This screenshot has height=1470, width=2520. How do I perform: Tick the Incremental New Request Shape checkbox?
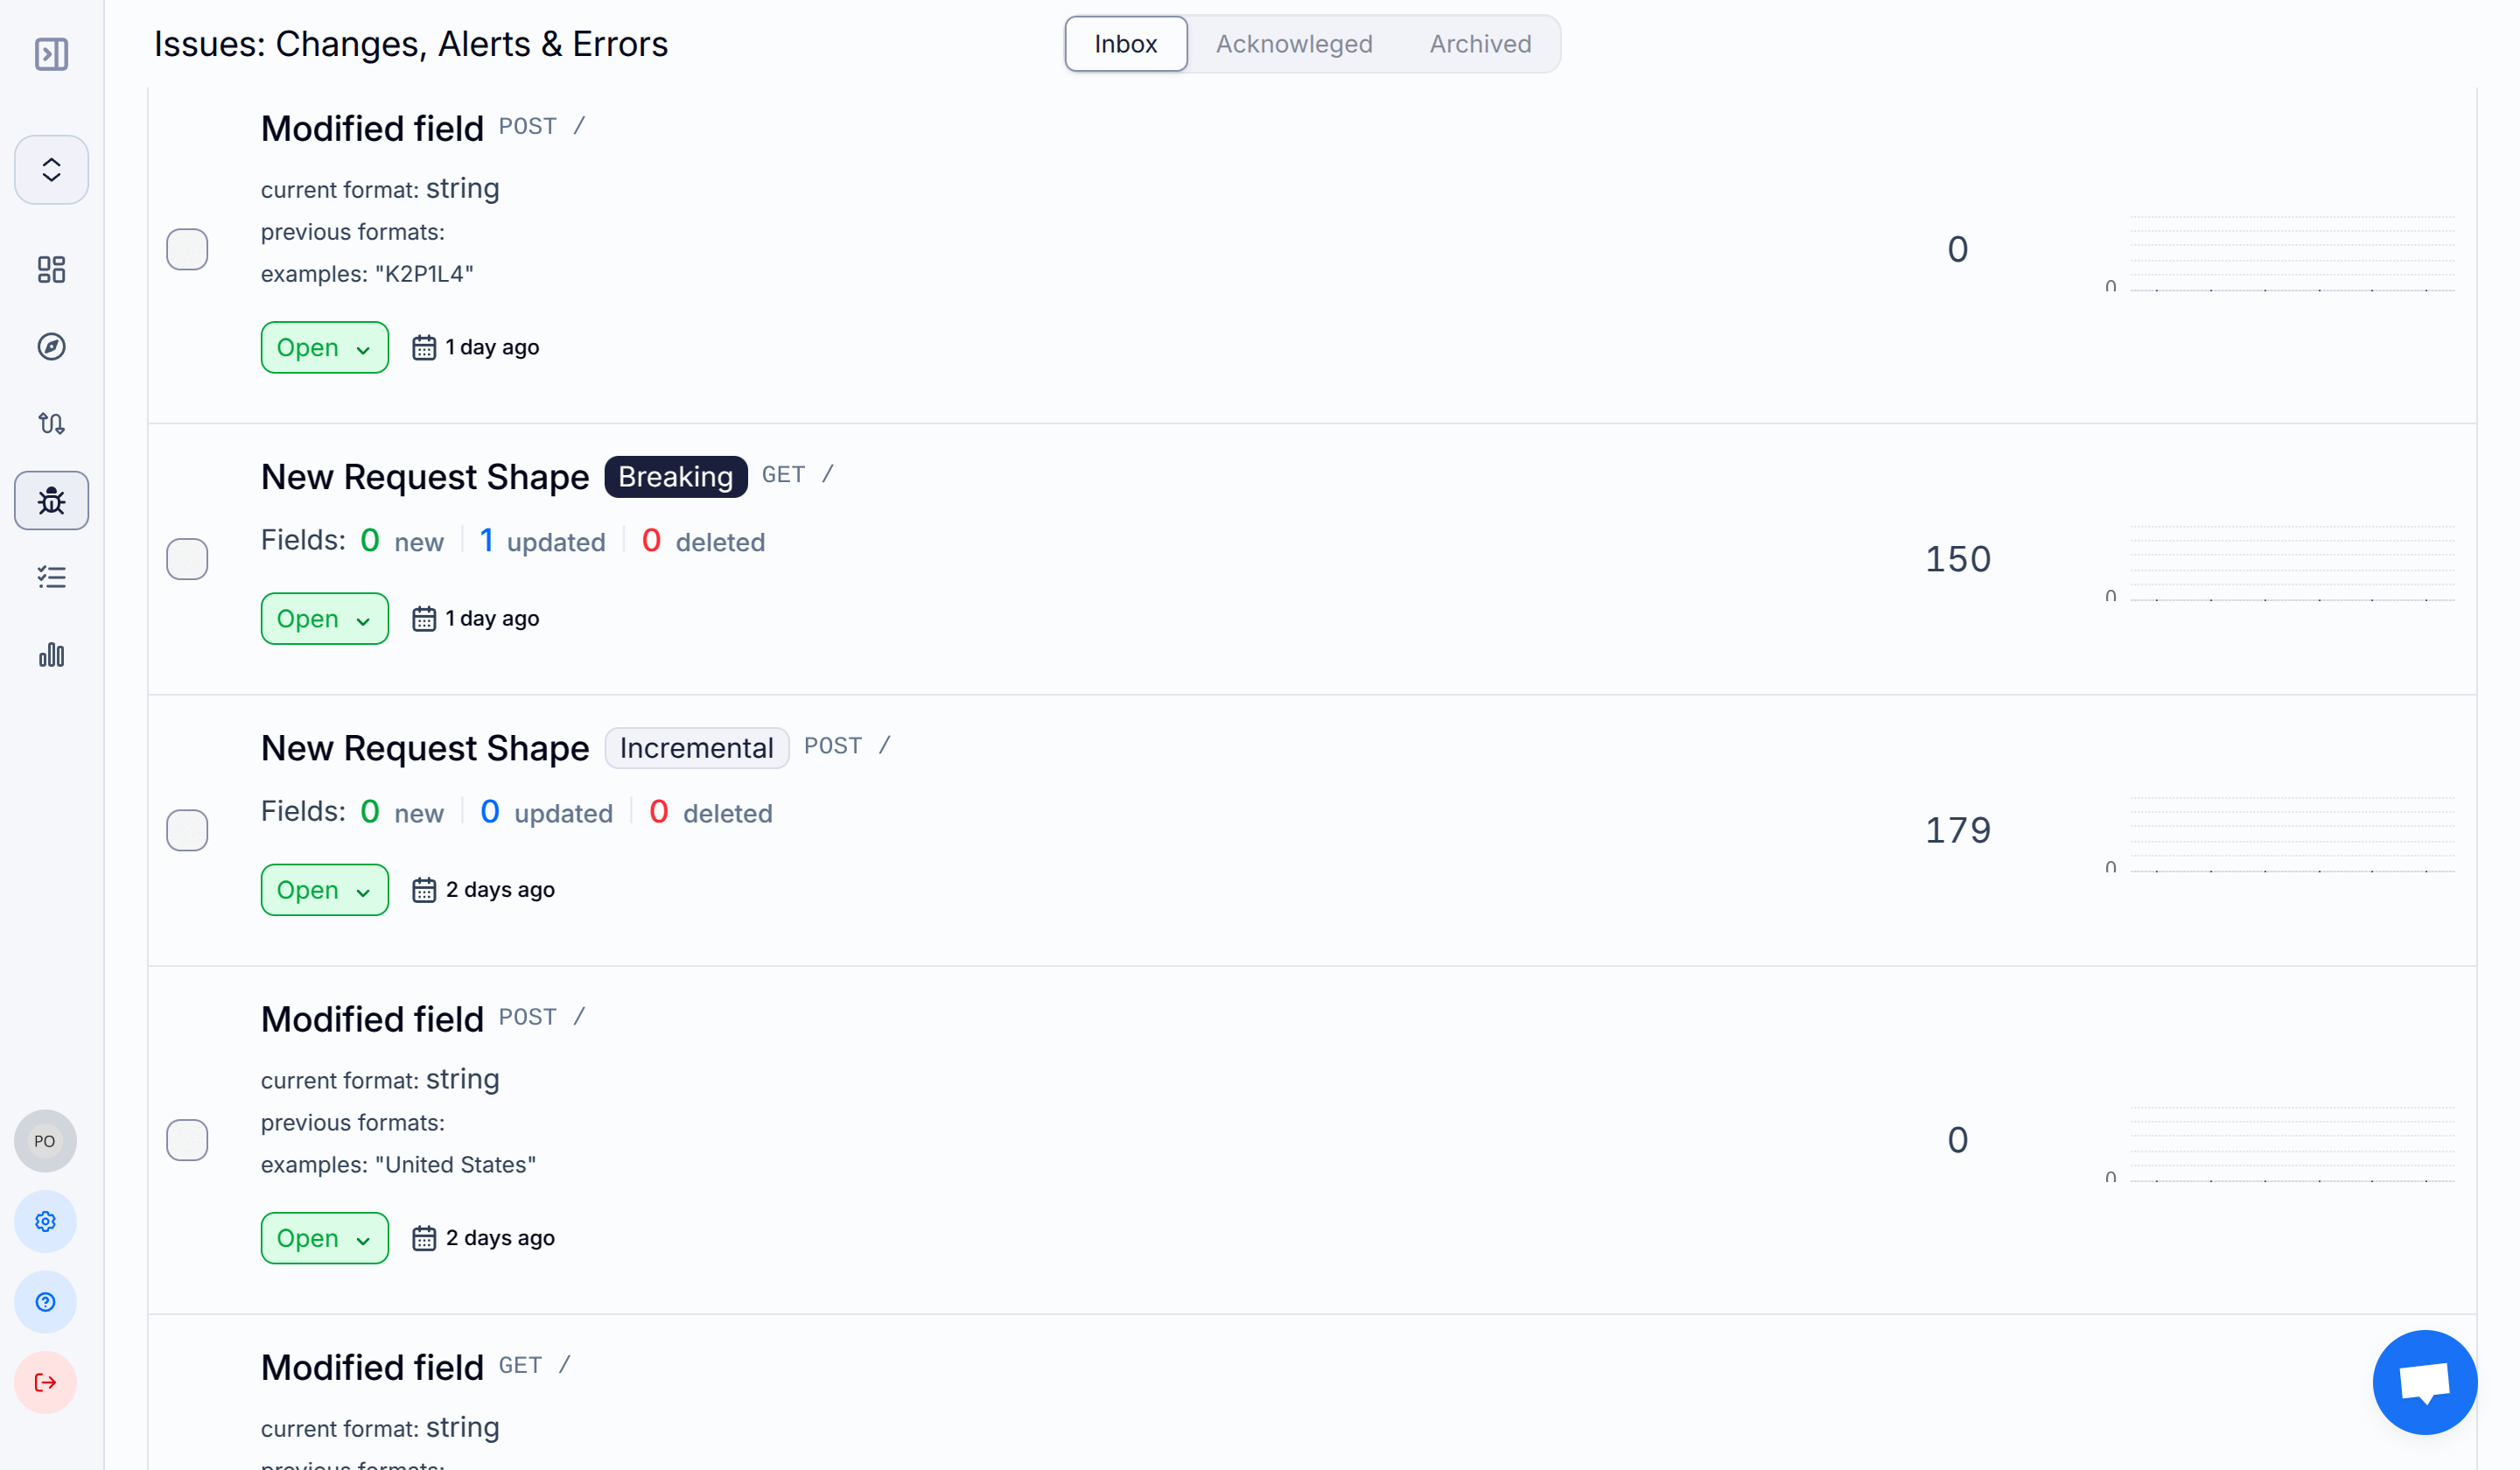(x=187, y=829)
